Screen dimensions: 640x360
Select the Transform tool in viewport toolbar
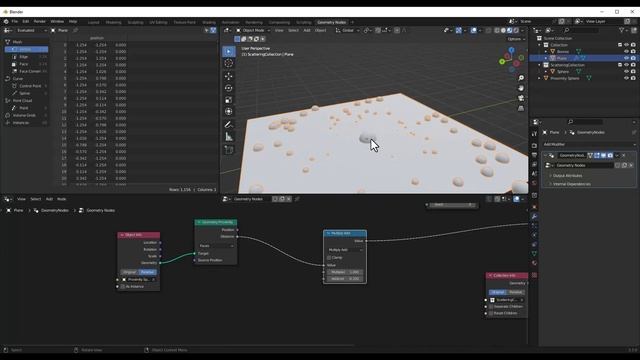229,111
